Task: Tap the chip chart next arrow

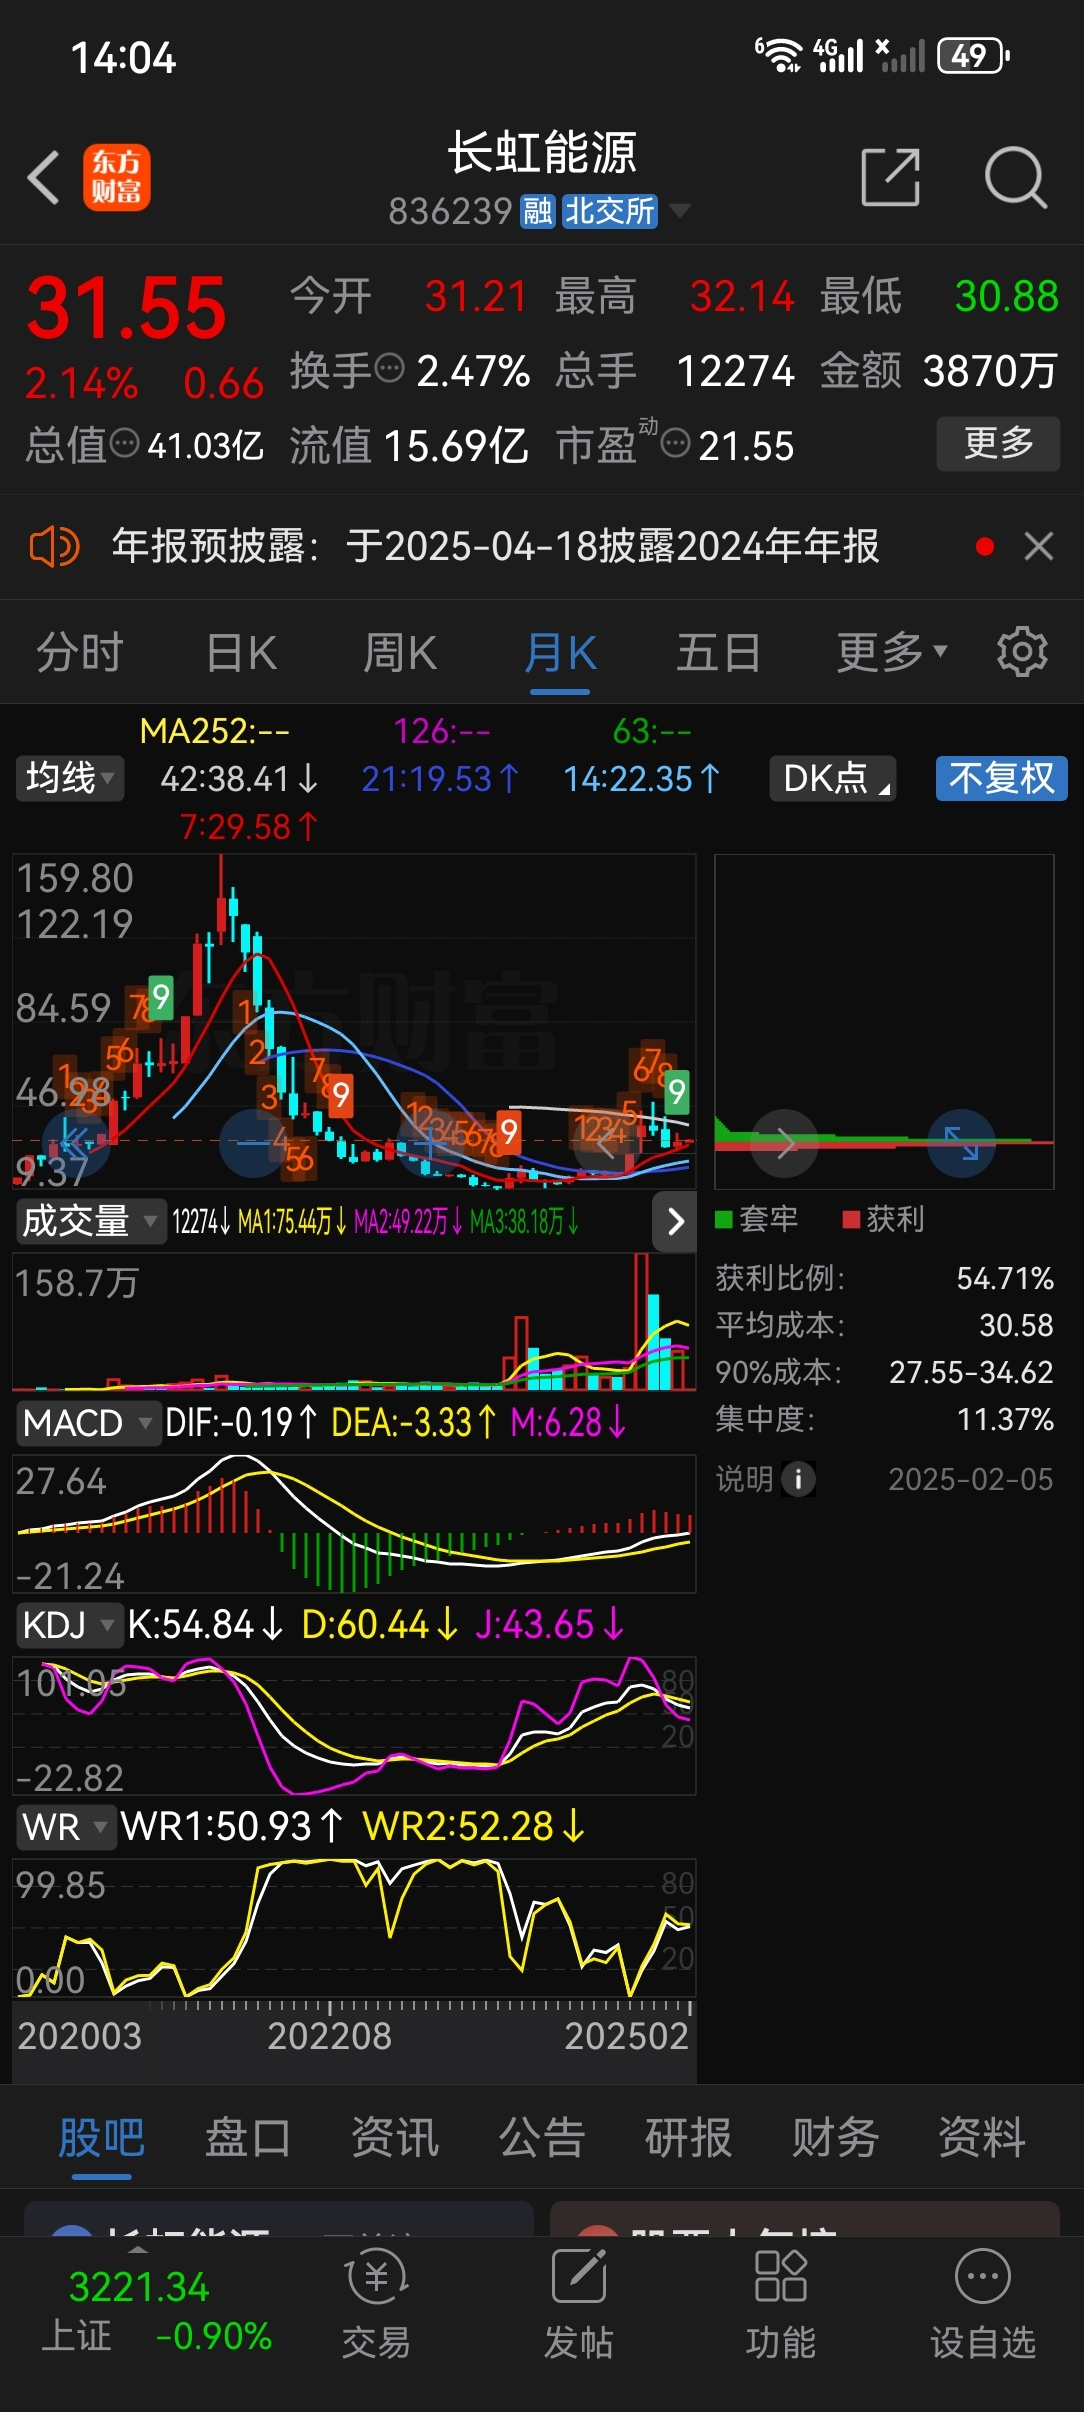Action: (x=785, y=1143)
